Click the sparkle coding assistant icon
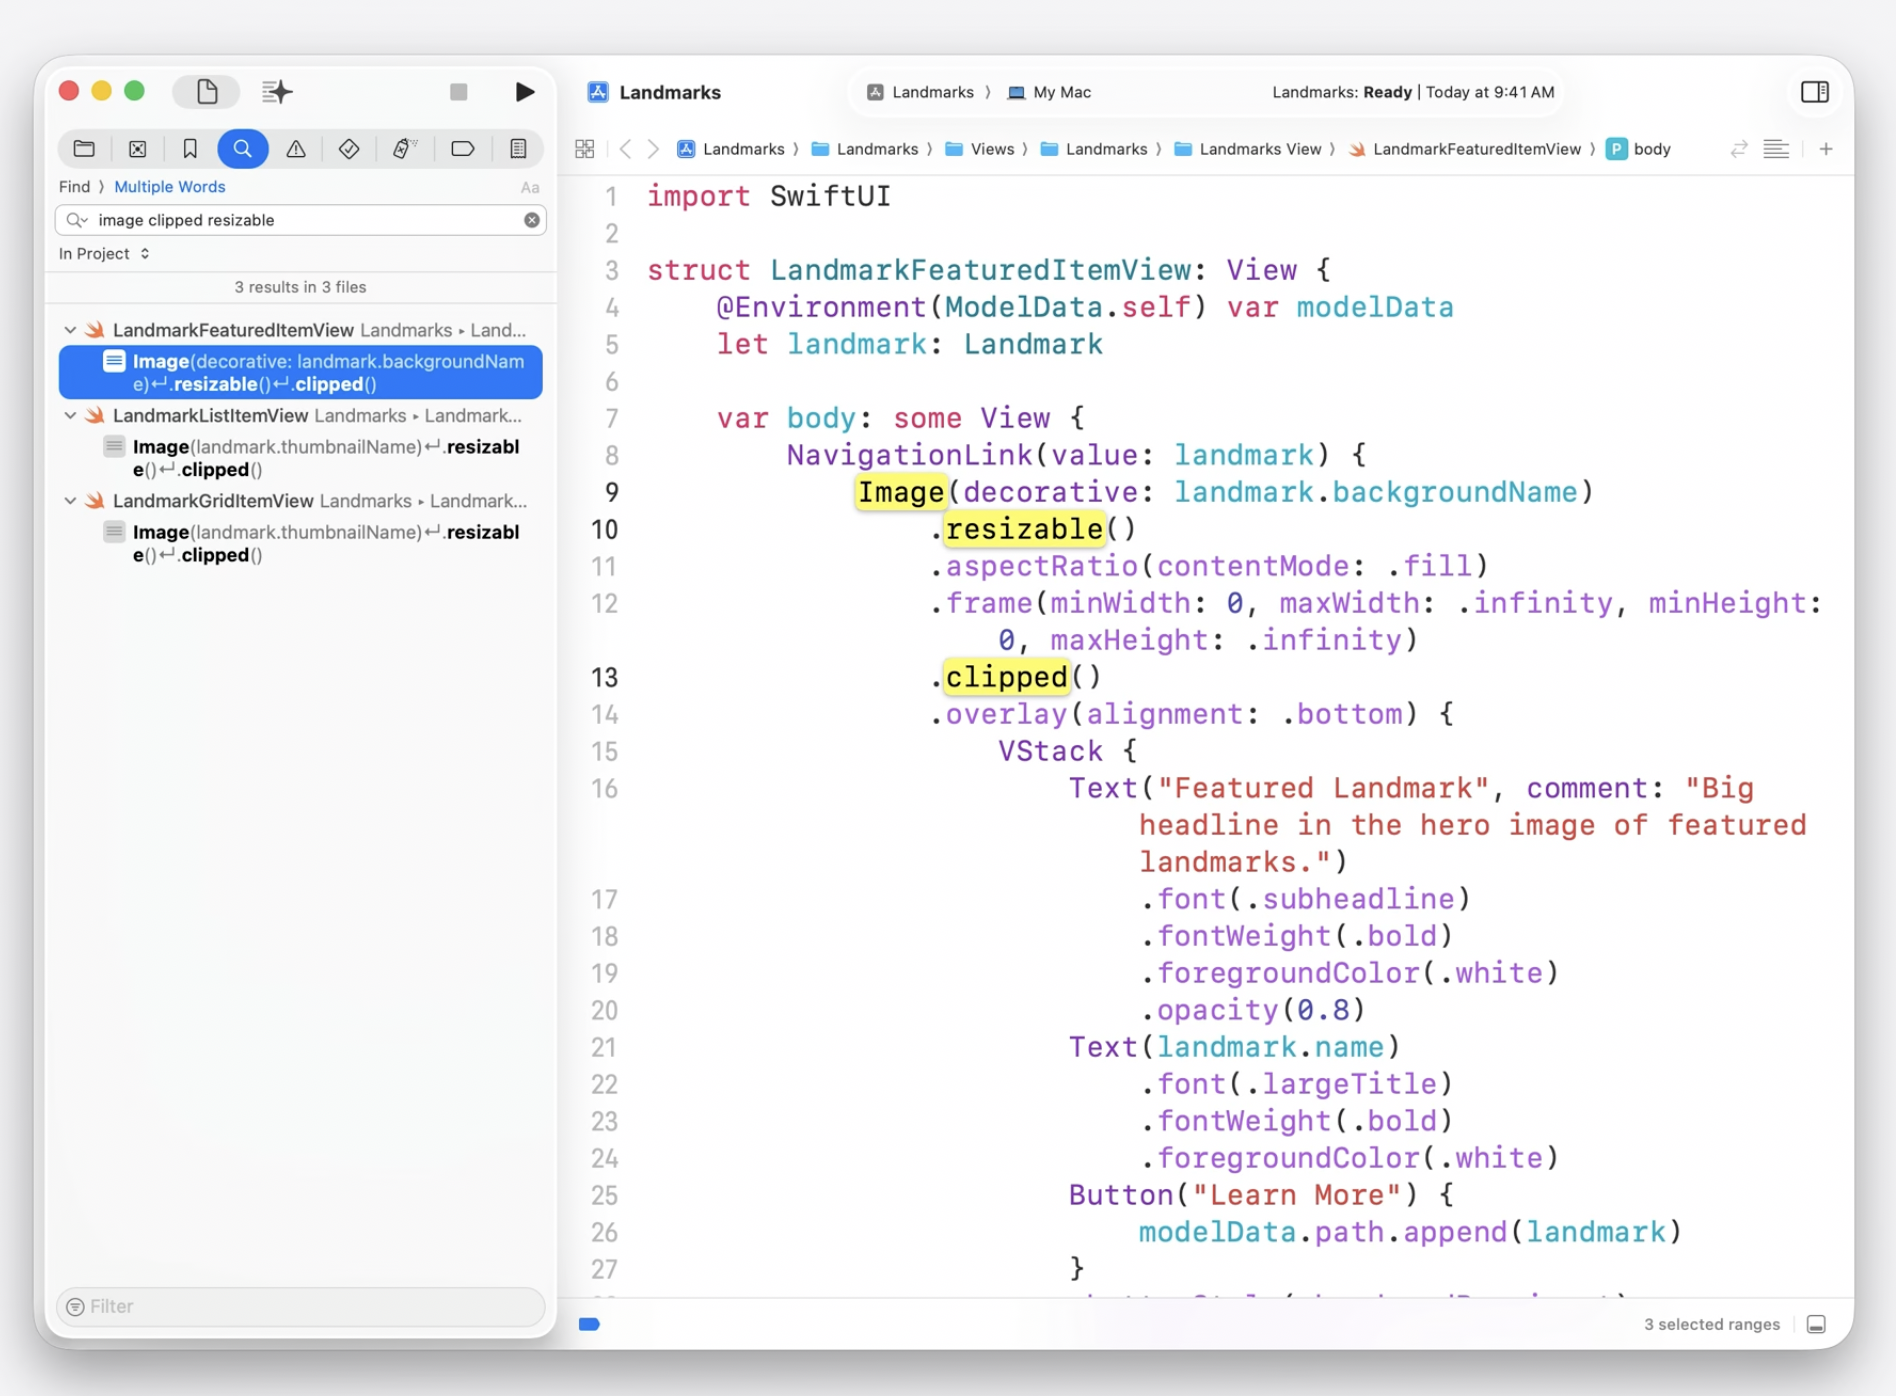This screenshot has height=1396, width=1896. click(277, 92)
